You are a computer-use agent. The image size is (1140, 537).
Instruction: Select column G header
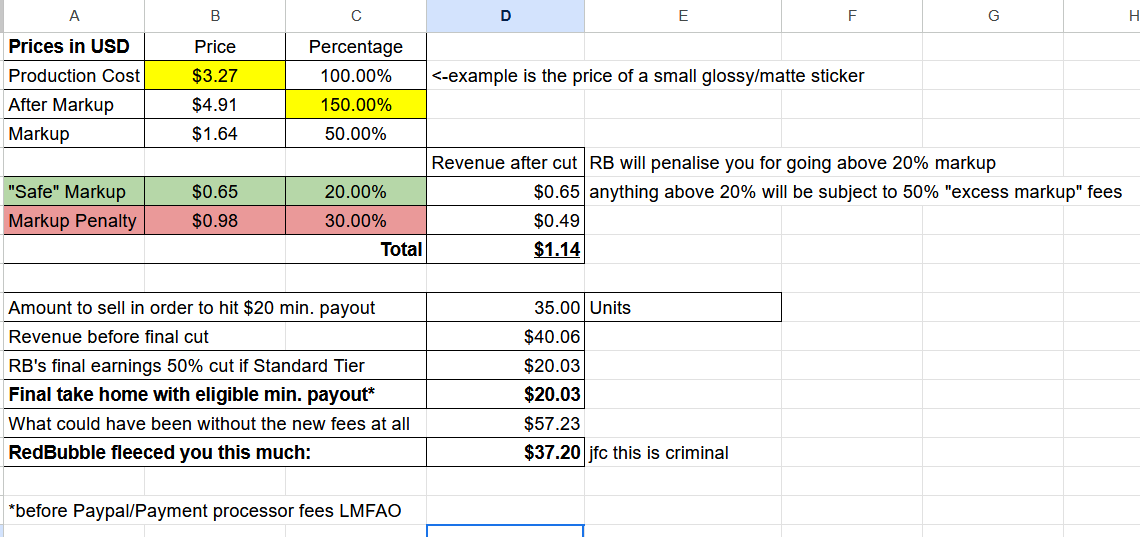pos(992,15)
